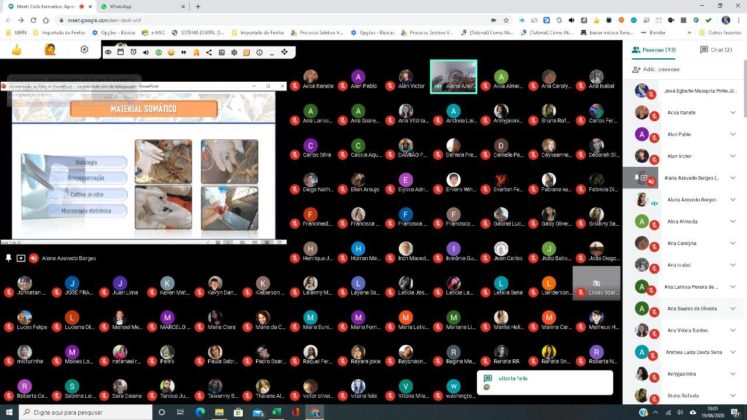Click the Adic. pessoas button

[656, 70]
